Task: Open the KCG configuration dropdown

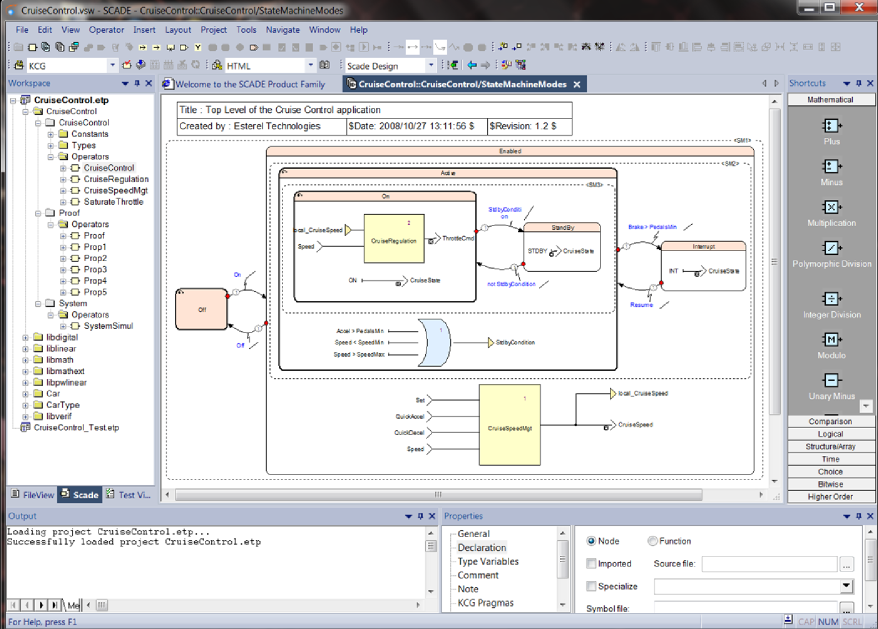Action: (111, 66)
